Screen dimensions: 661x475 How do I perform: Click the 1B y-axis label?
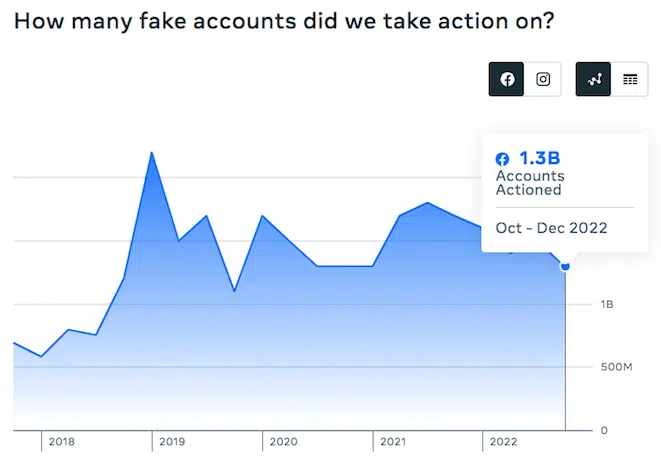click(x=607, y=304)
